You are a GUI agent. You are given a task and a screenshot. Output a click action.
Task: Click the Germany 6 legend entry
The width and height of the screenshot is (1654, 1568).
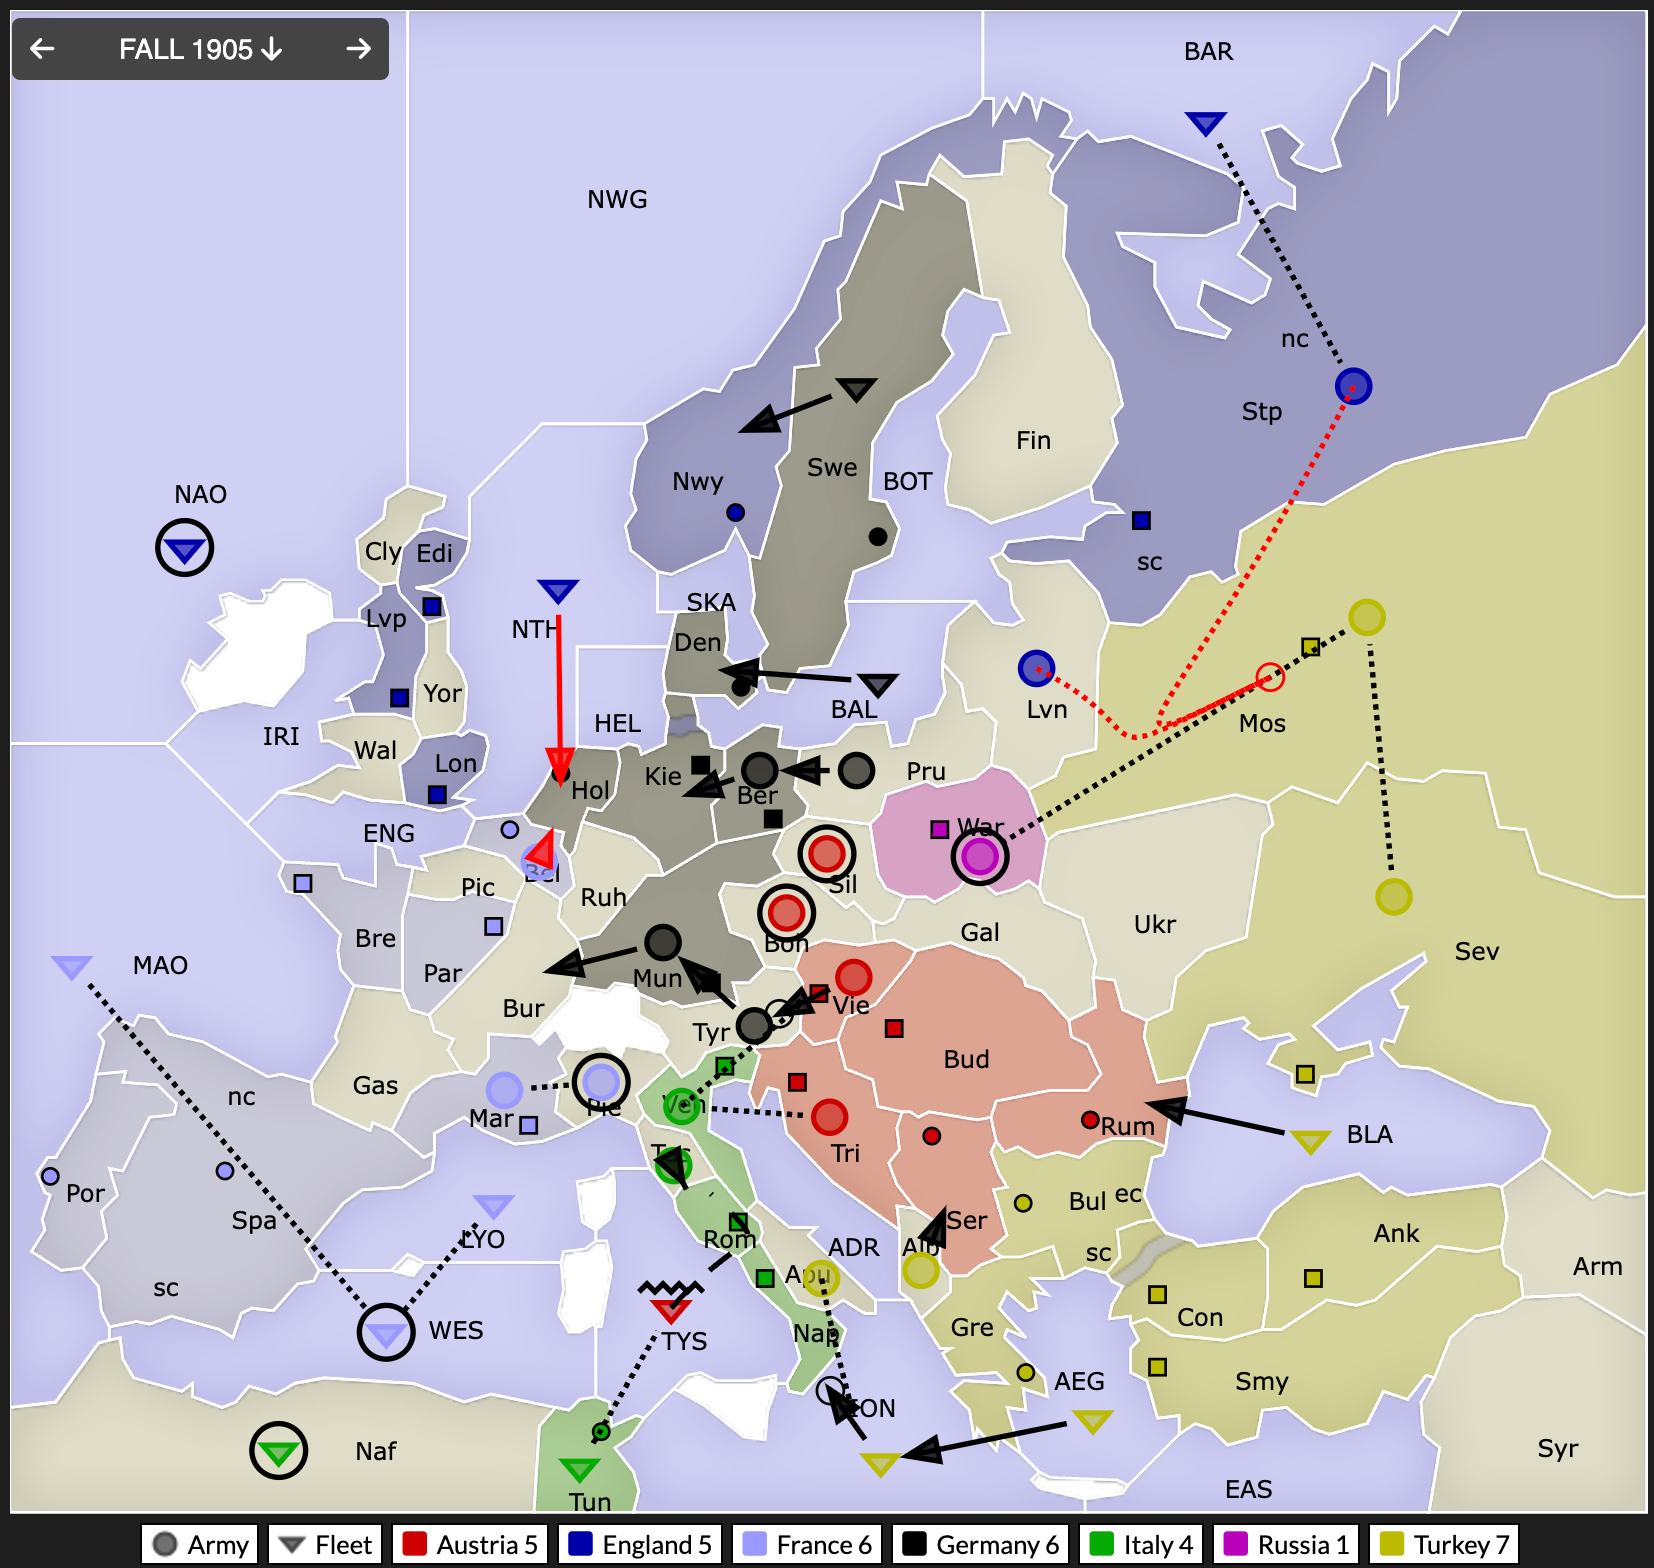coord(981,1544)
